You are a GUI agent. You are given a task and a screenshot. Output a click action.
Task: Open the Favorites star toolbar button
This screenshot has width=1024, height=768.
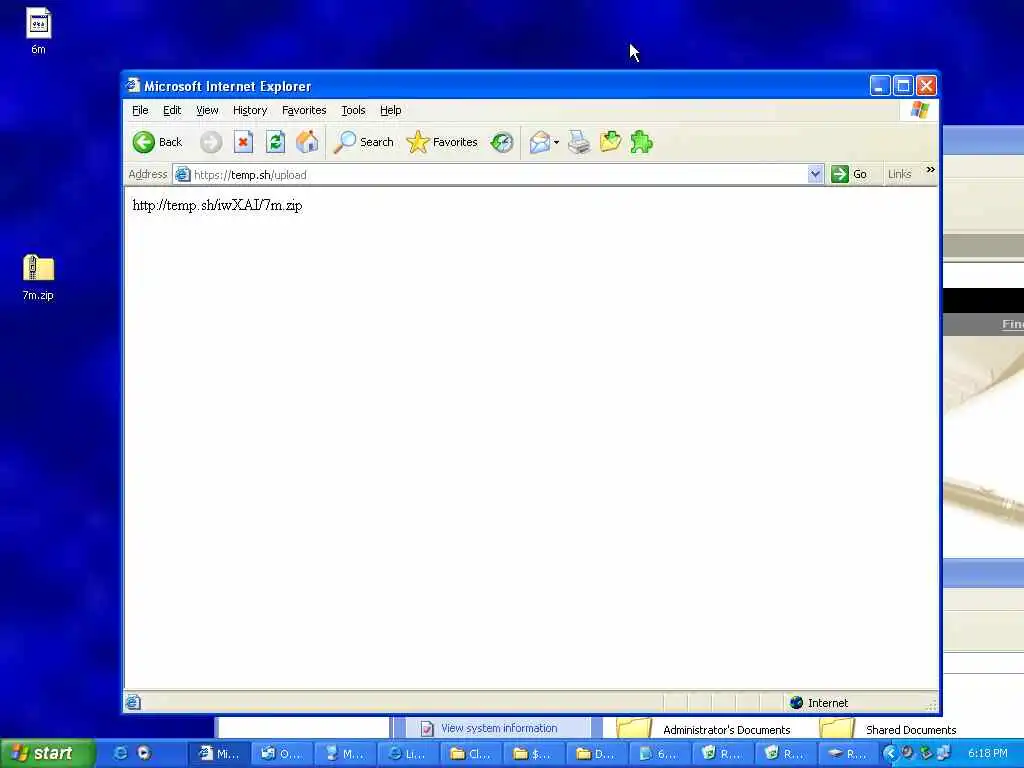click(x=442, y=142)
